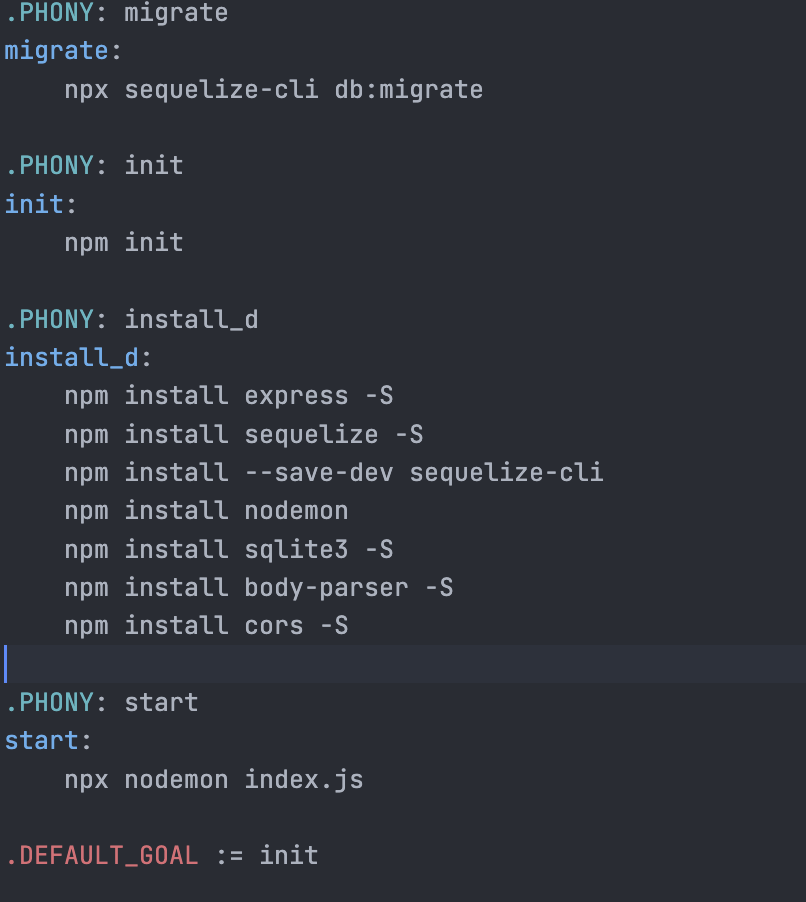
Task: Click the 'npm install express -S' line
Action: [228, 396]
